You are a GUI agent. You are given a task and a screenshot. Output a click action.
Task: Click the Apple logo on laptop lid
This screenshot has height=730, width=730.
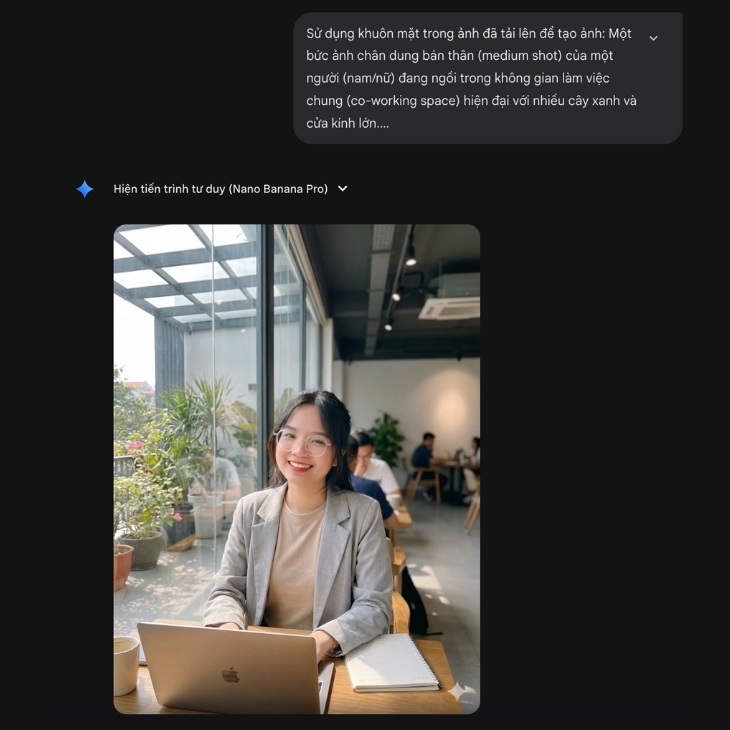[x=230, y=675]
